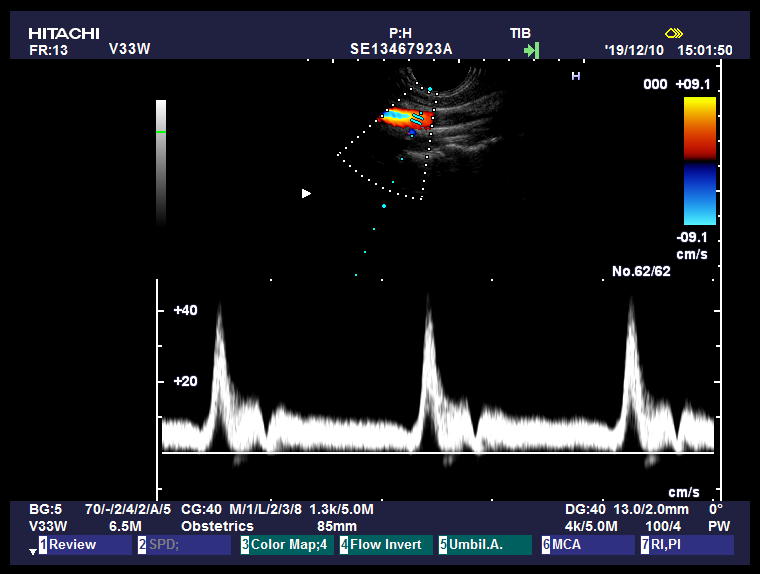760x574 pixels.
Task: Toggle Flow Invert softkey
Action: (x=385, y=545)
